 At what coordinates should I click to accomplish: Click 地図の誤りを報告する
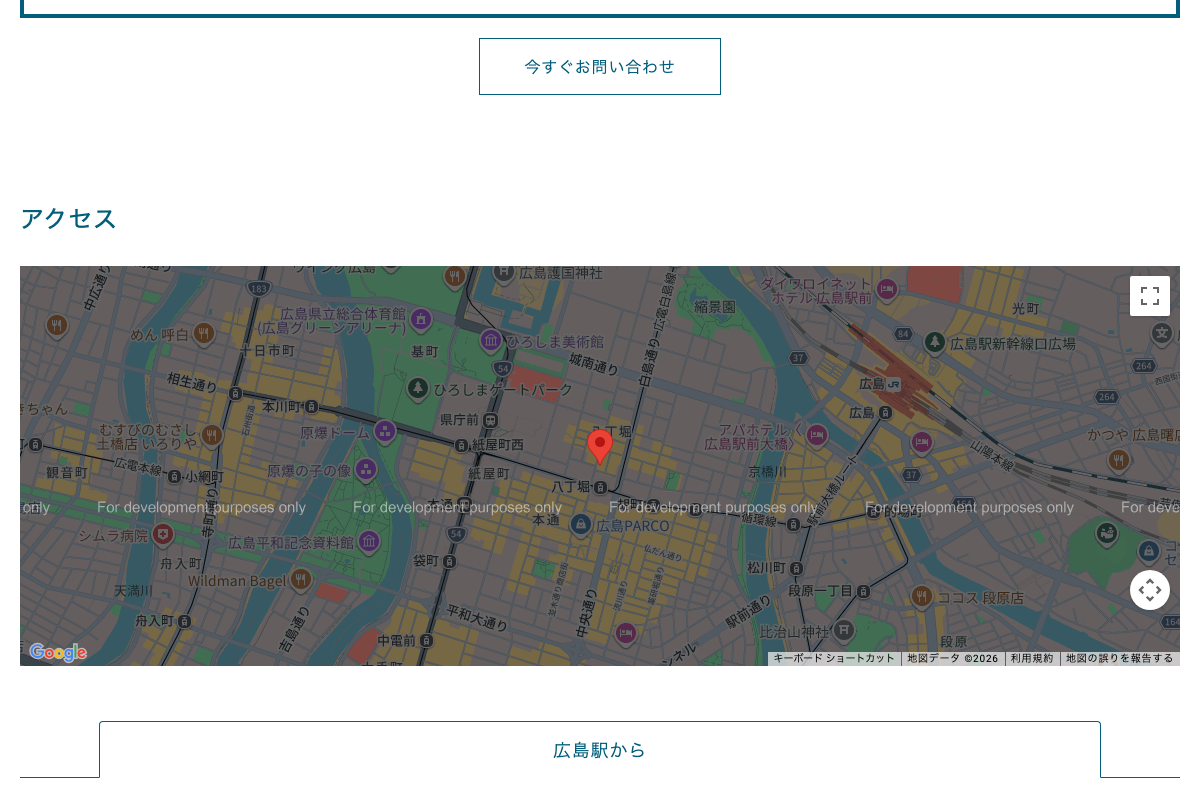tap(1119, 658)
